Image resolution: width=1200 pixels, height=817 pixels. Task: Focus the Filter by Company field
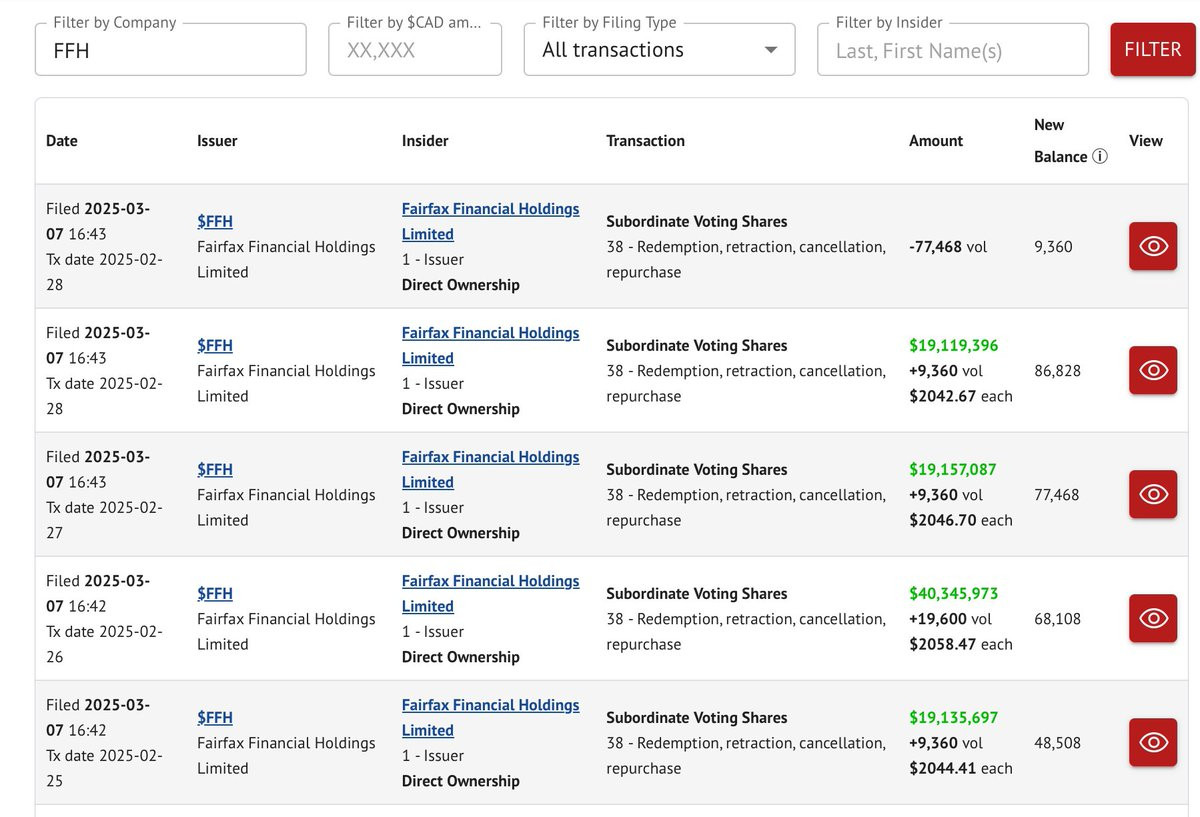(170, 50)
